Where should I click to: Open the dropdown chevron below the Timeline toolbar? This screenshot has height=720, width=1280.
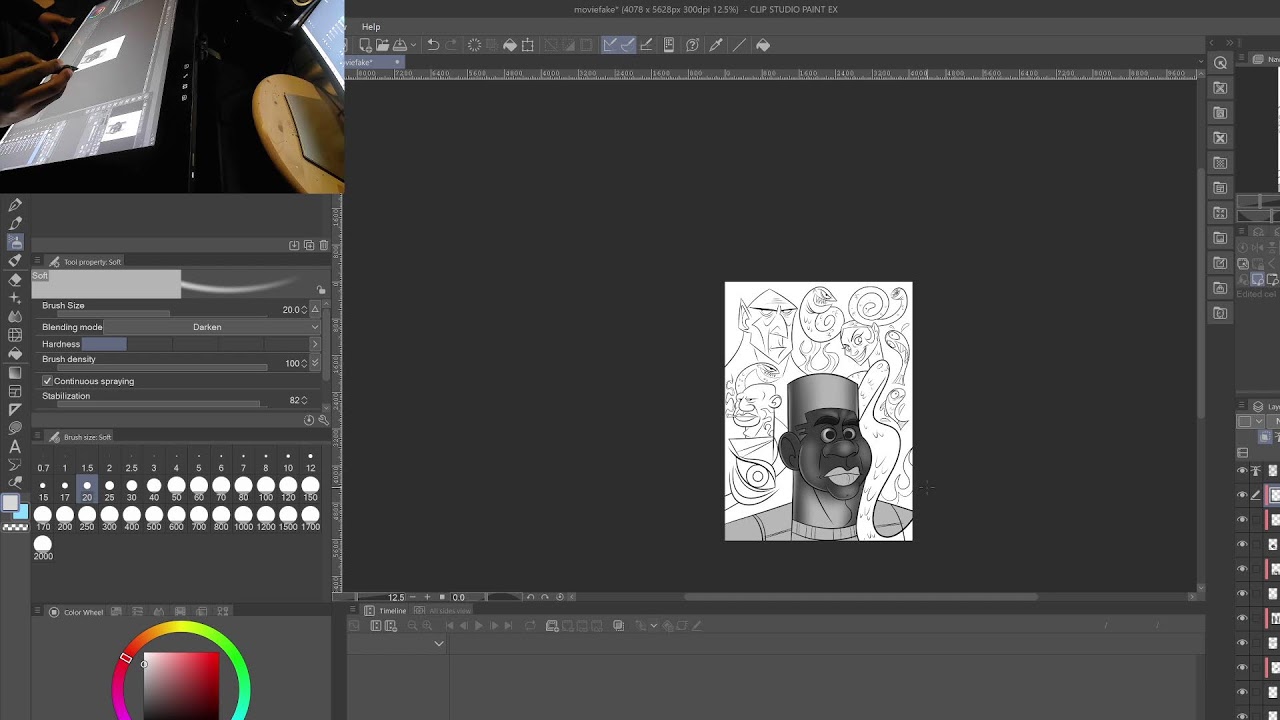(439, 644)
